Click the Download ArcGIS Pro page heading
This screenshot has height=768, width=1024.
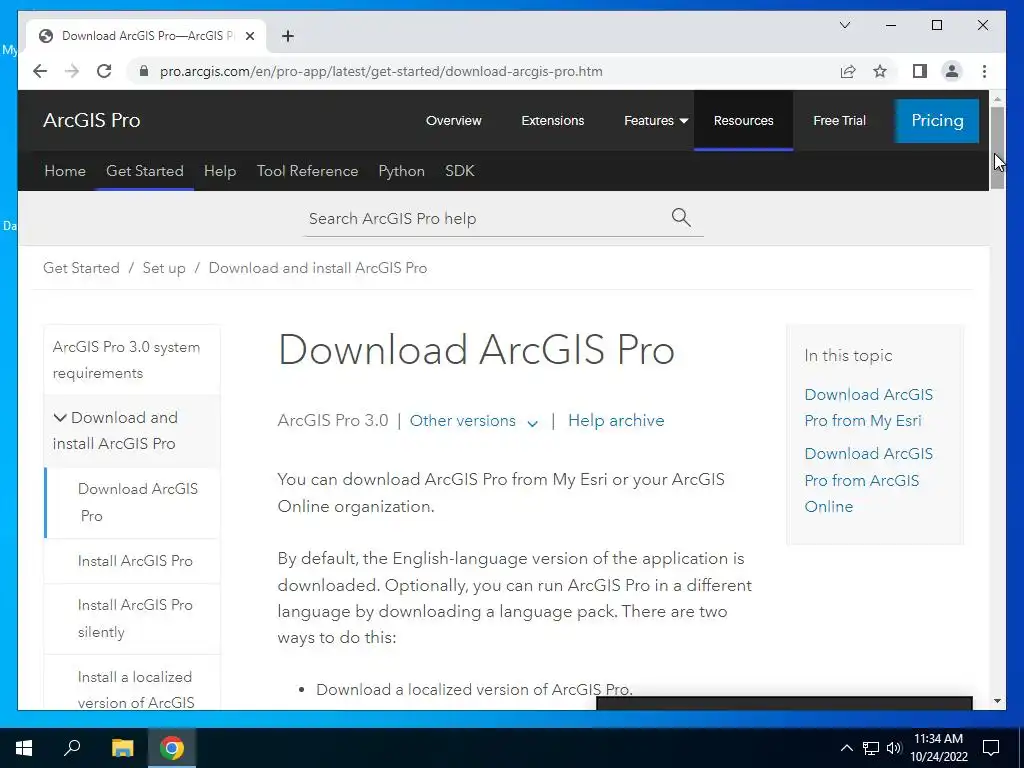(x=476, y=349)
